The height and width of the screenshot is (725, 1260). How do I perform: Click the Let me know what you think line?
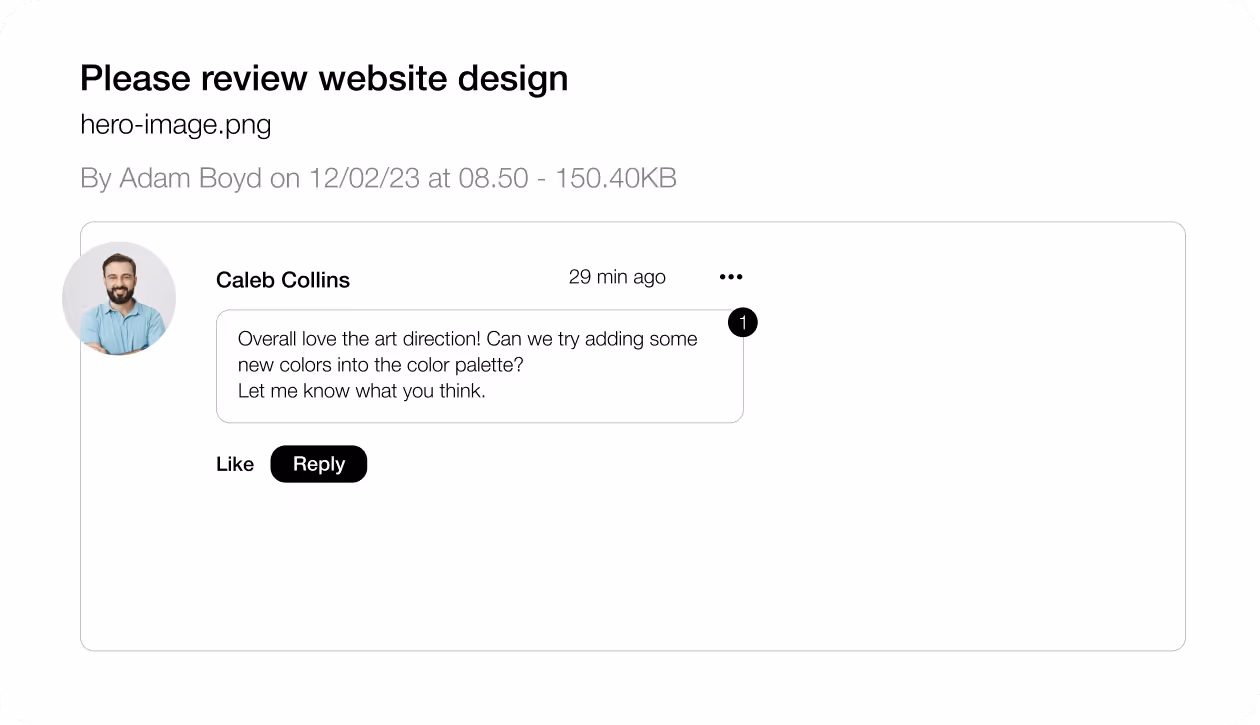click(362, 391)
